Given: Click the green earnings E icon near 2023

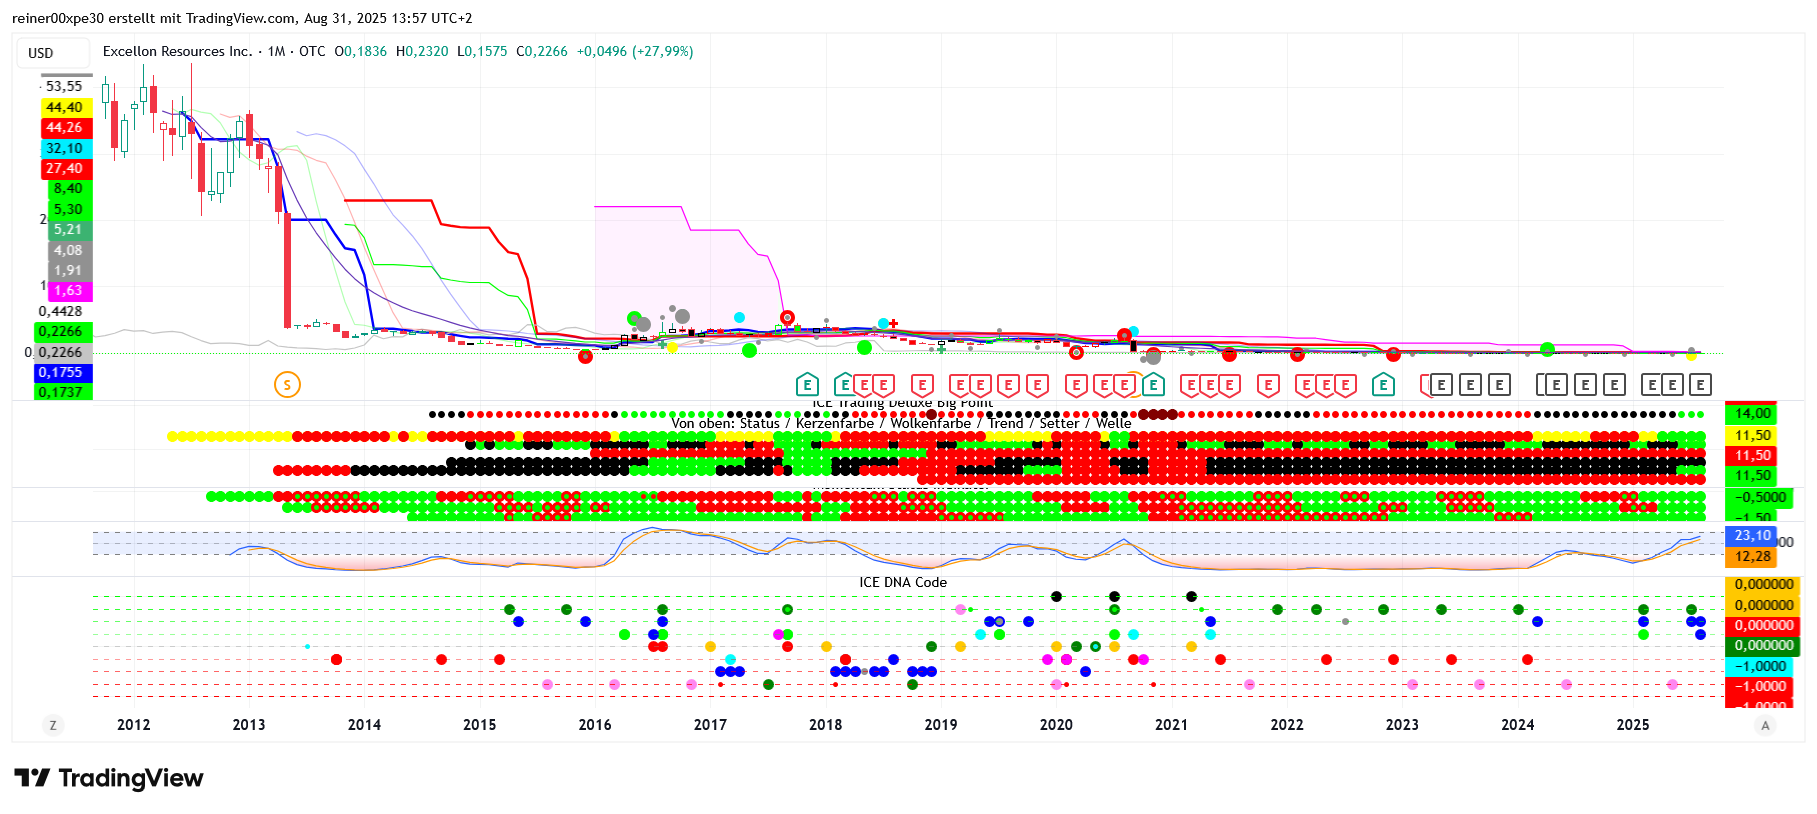Looking at the screenshot, I should [x=1383, y=385].
